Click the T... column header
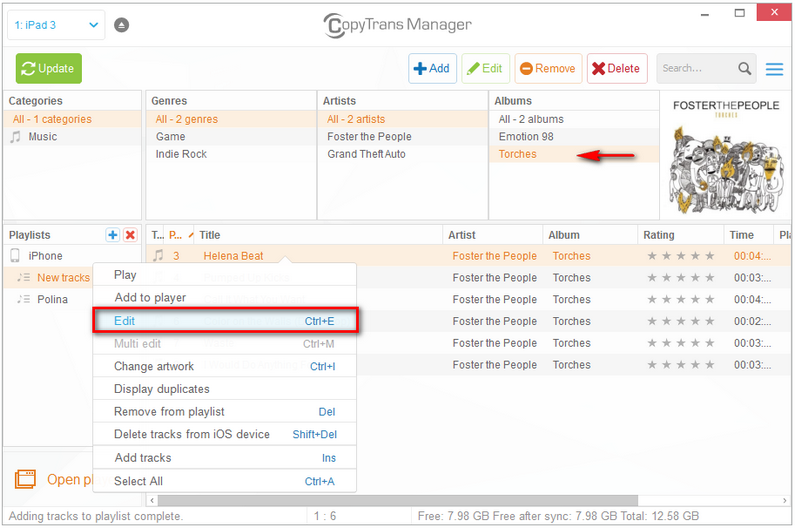The width and height of the screenshot is (795, 528). pyautogui.click(x=157, y=235)
